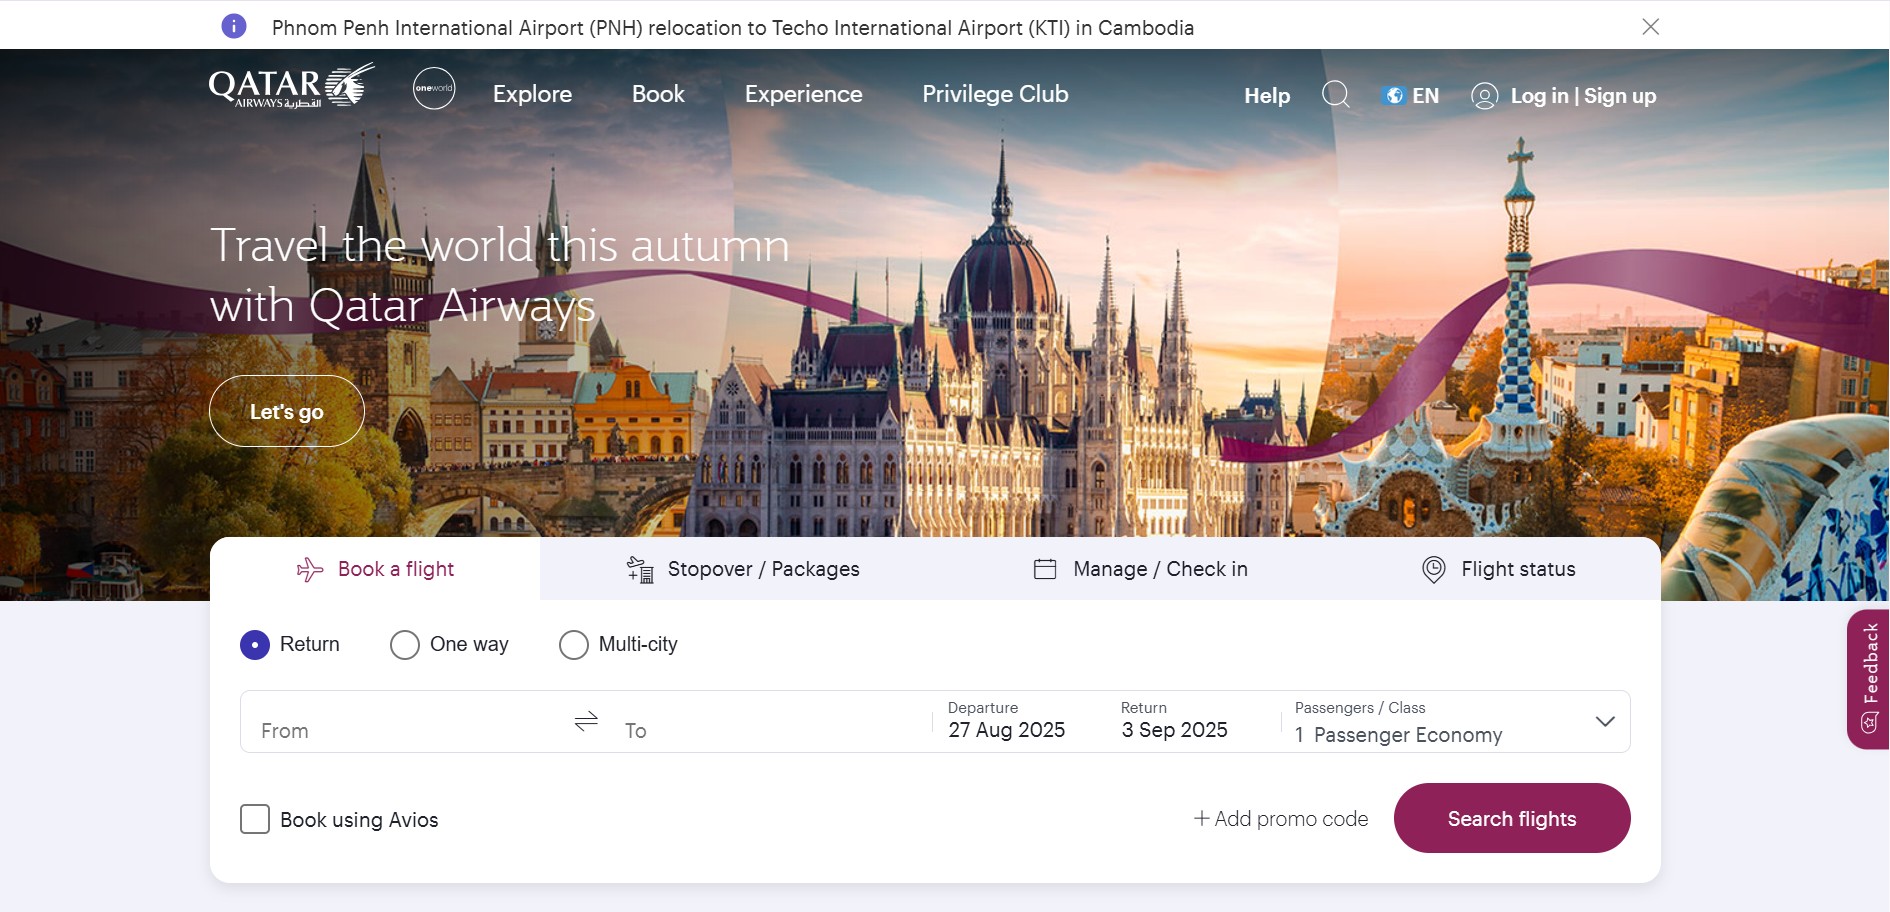The height and width of the screenshot is (912, 1890).
Task: Click the Let's go button
Action: [x=286, y=410]
